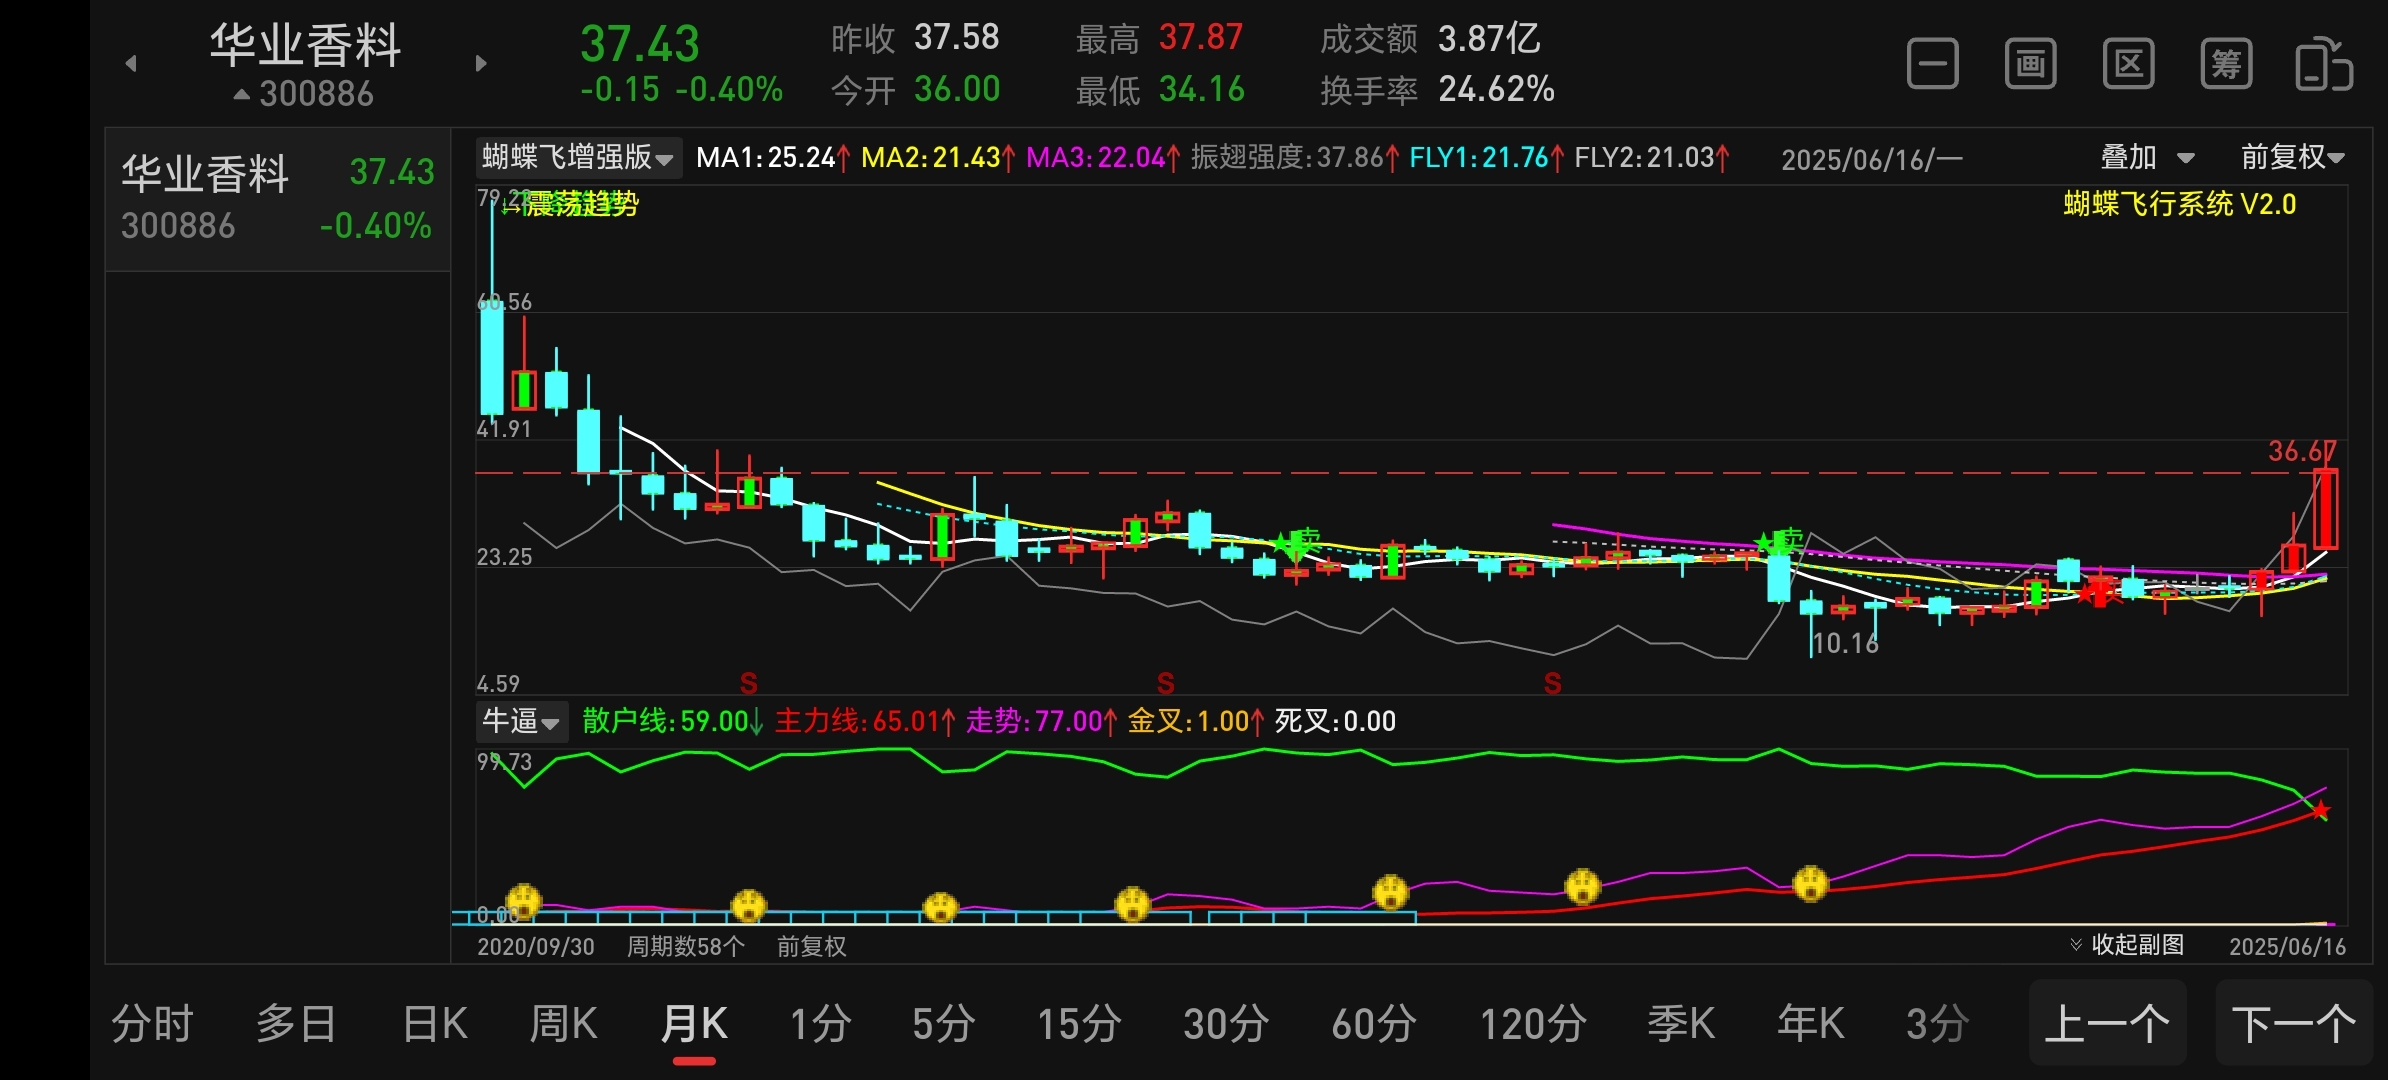Go to next stock with right arrow
The height and width of the screenshot is (1080, 2388).
click(x=481, y=64)
